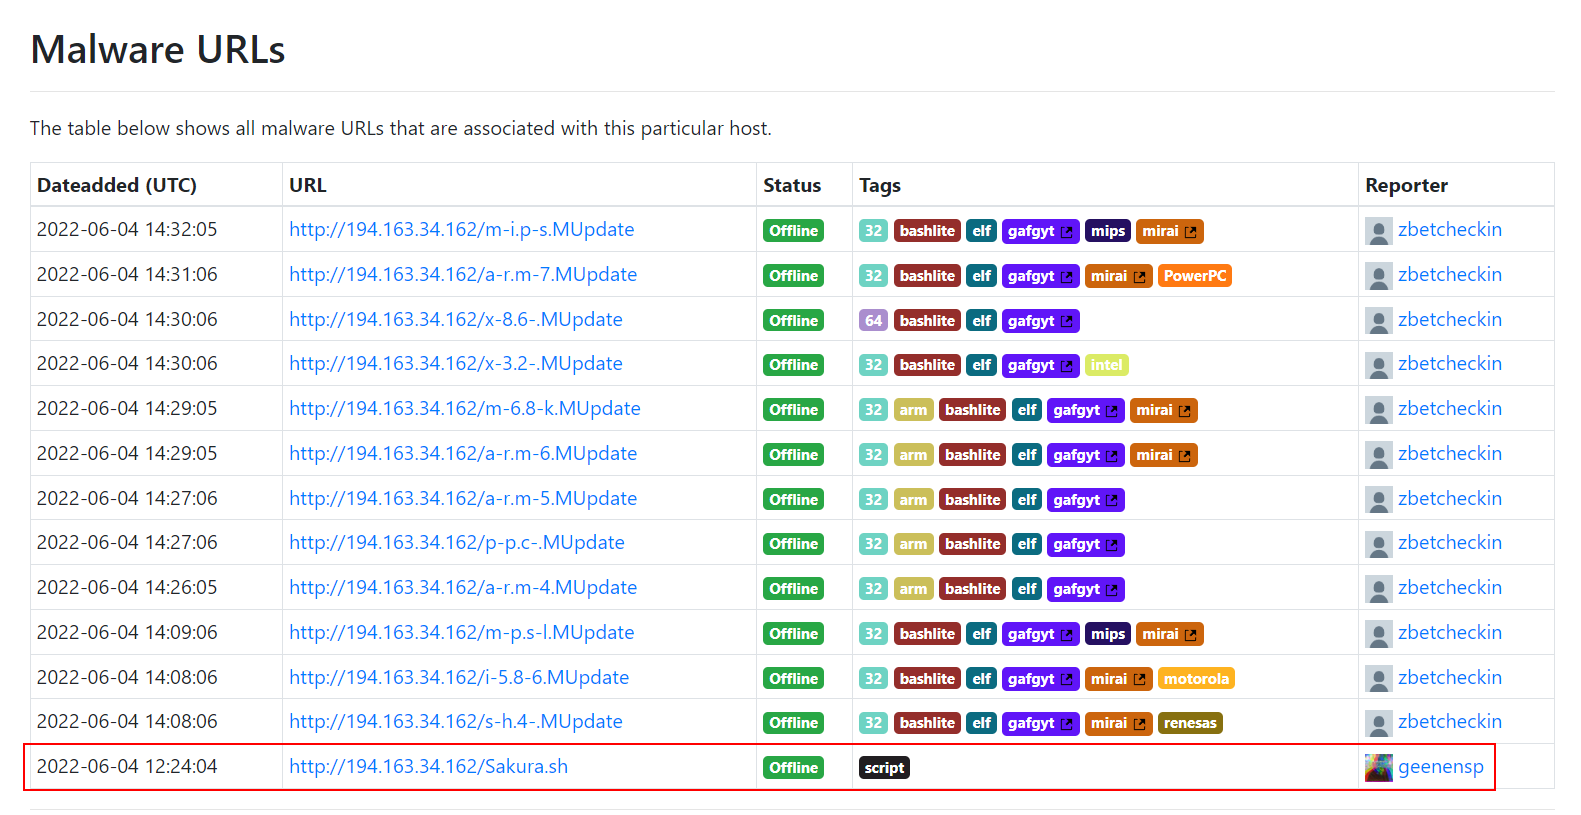1581x815 pixels.
Task: Click the arm tag in the a-r.m-4.MUpdate row
Action: [x=913, y=589]
